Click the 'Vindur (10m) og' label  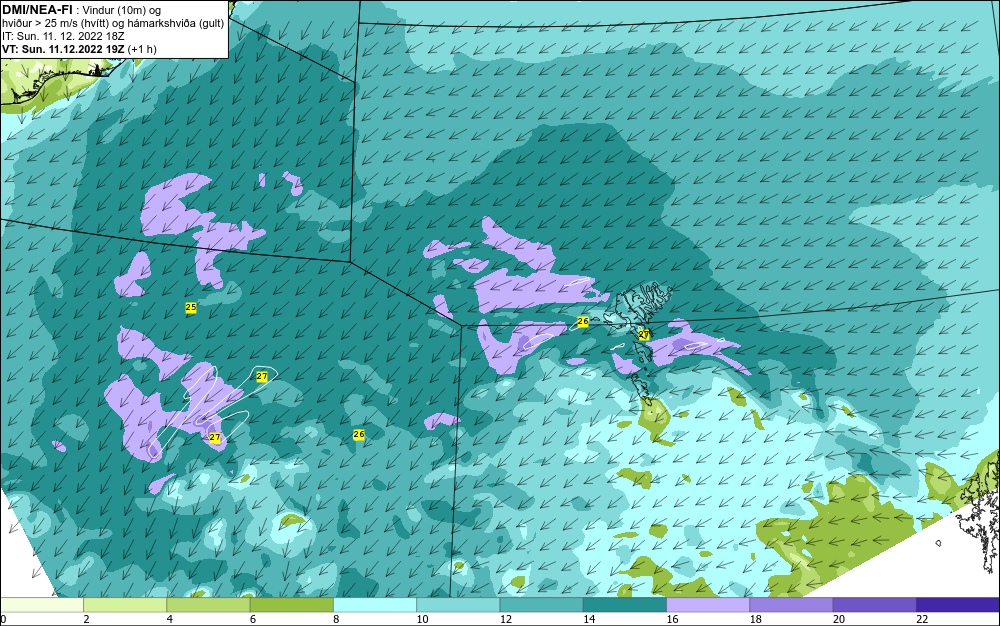click(122, 10)
